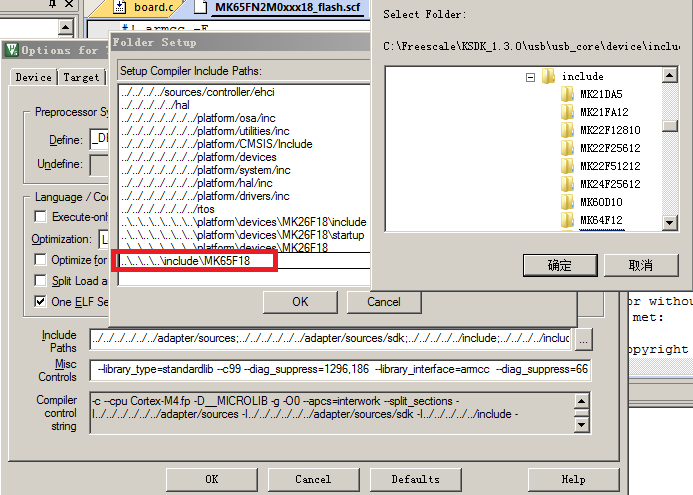
Task: Select path ending MK26F18\startup
Action: point(244,235)
